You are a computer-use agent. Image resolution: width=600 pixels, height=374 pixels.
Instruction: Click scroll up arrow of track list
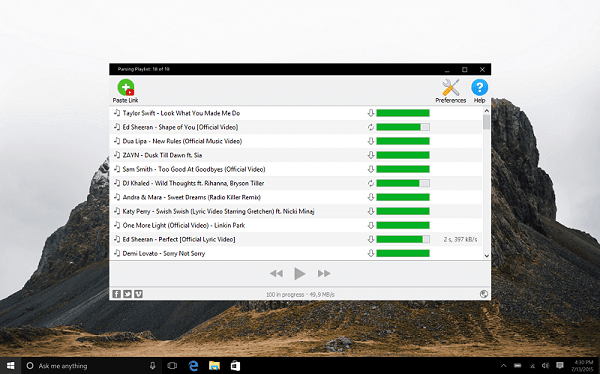pyautogui.click(x=487, y=111)
